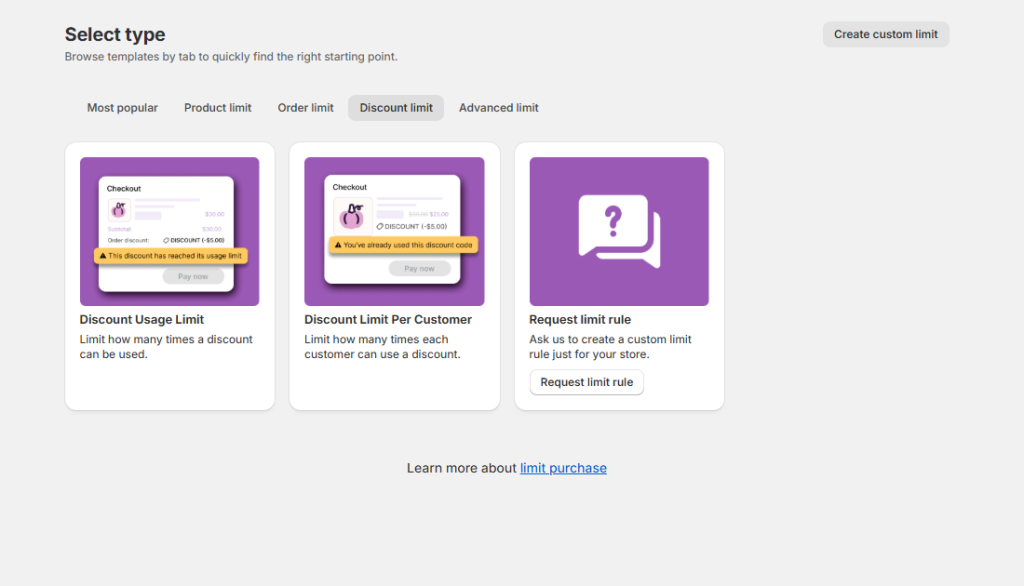Click warning icon in usage limit reached banner
This screenshot has width=1024, height=586.
click(x=102, y=256)
